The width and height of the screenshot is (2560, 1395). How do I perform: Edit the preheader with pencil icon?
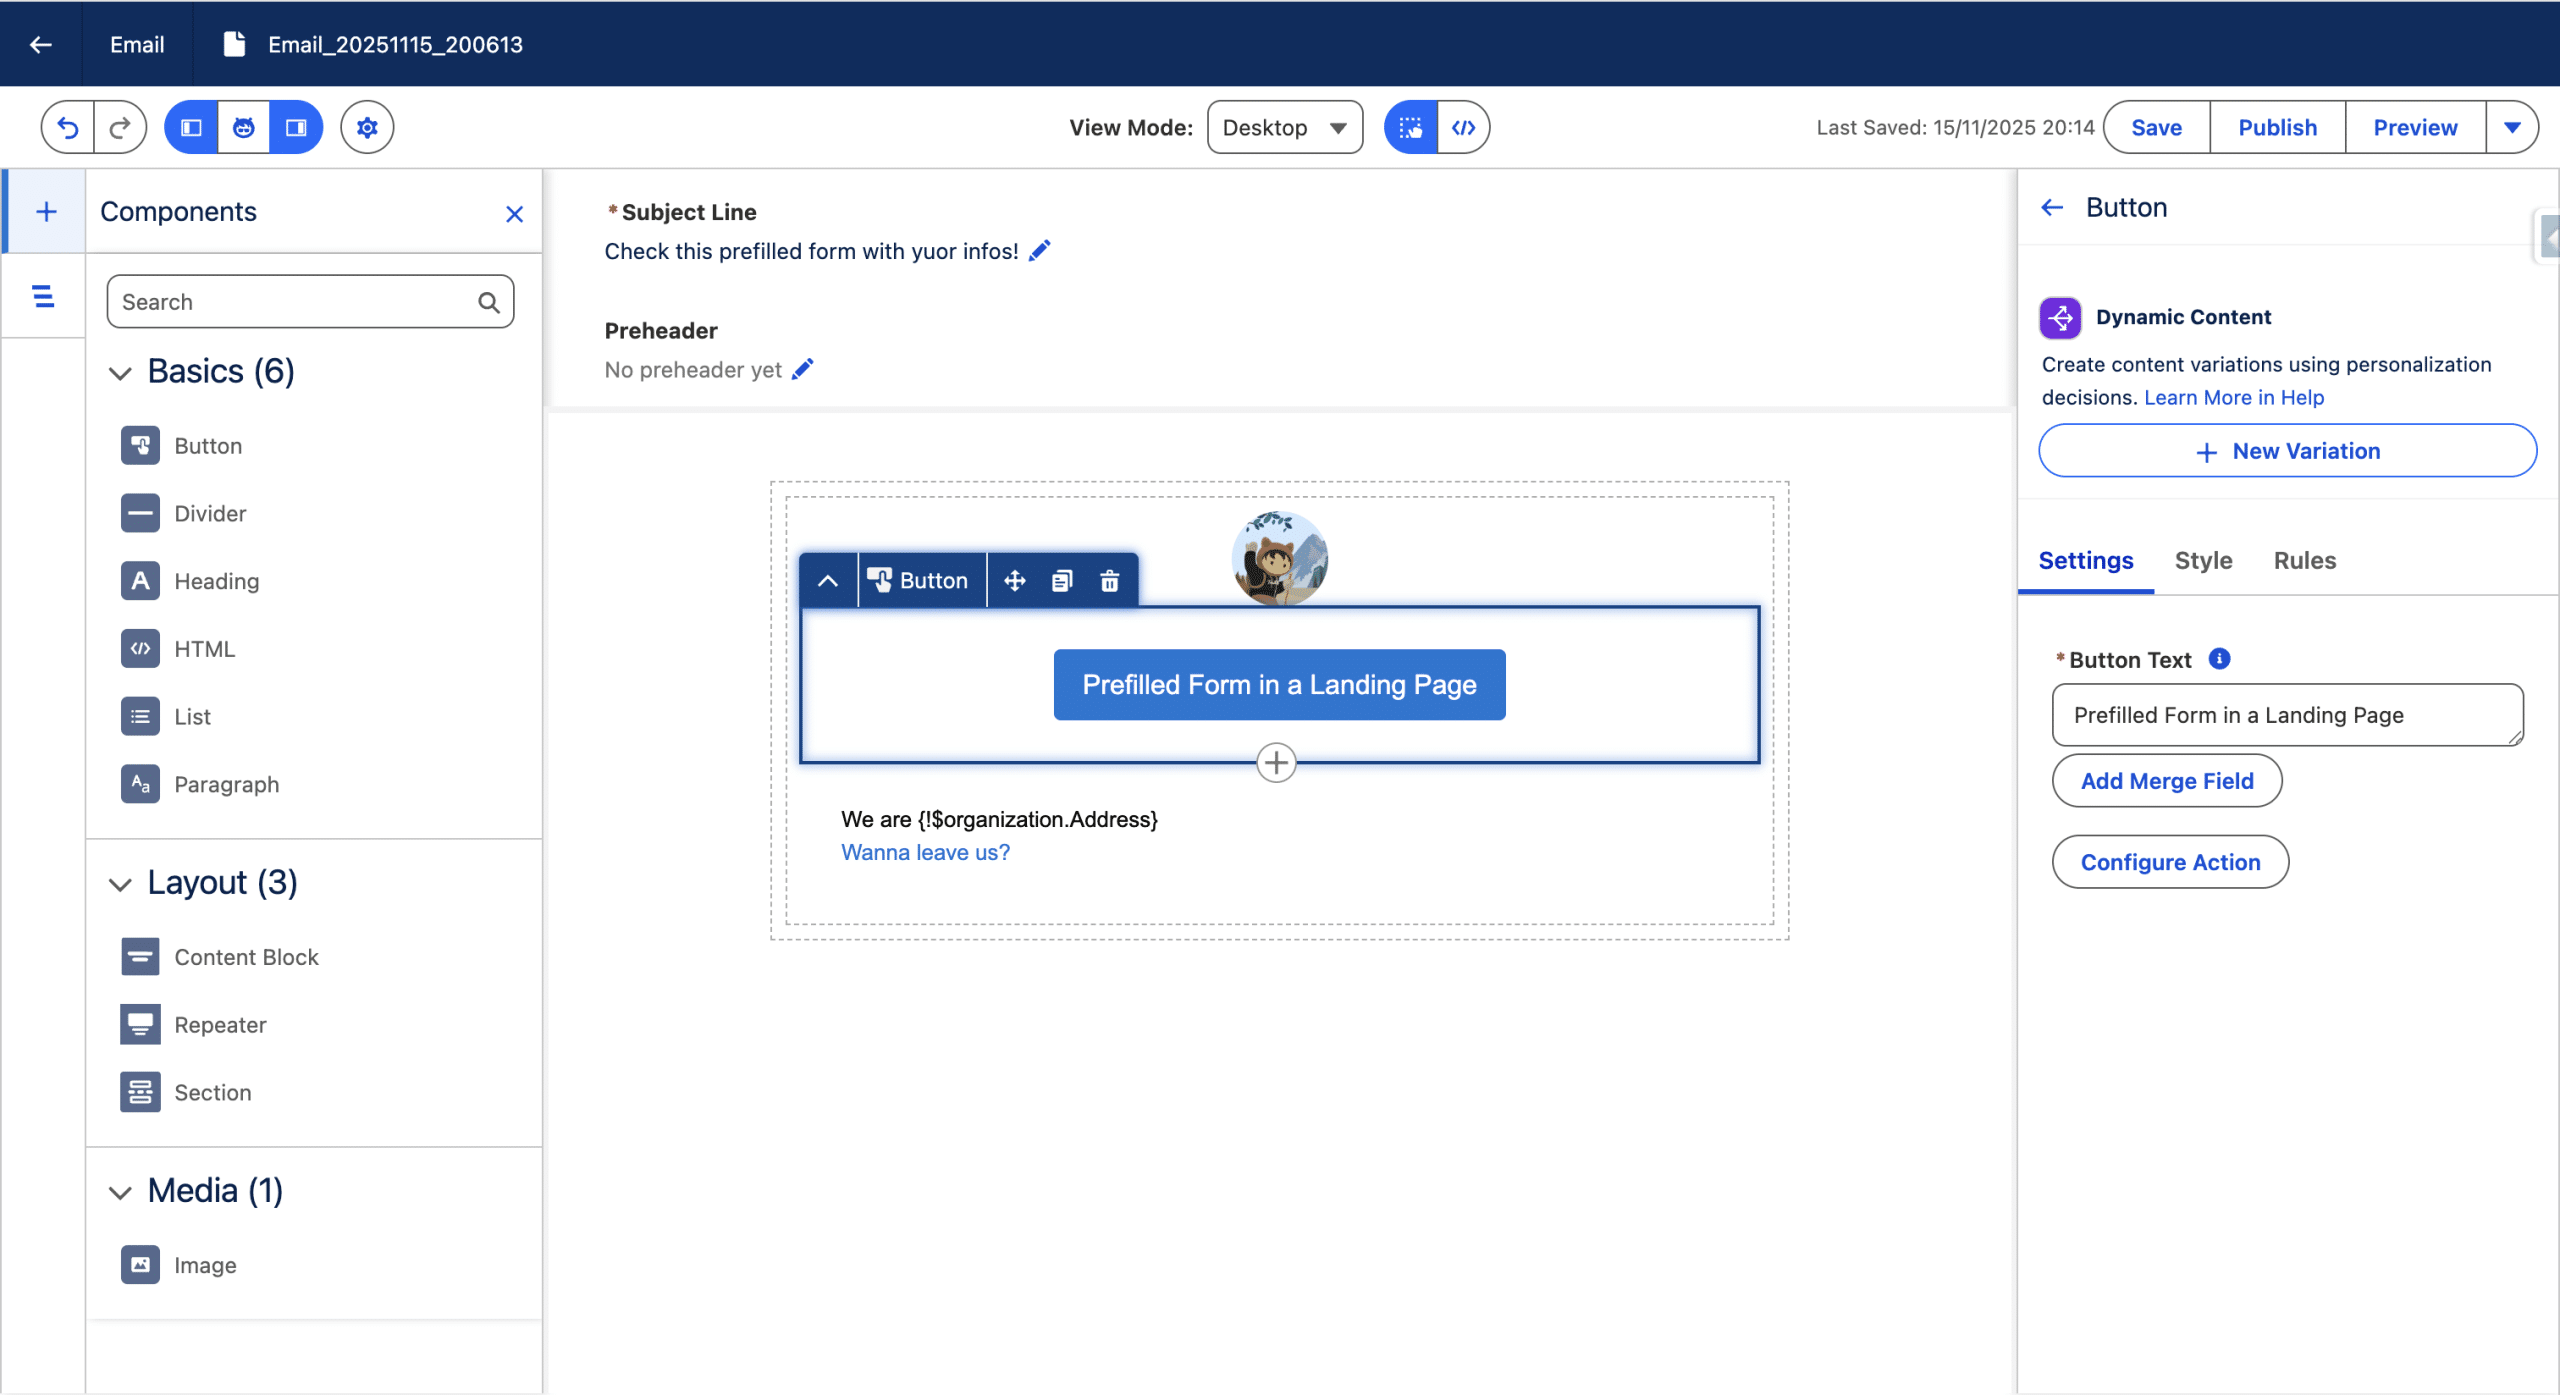(x=802, y=370)
